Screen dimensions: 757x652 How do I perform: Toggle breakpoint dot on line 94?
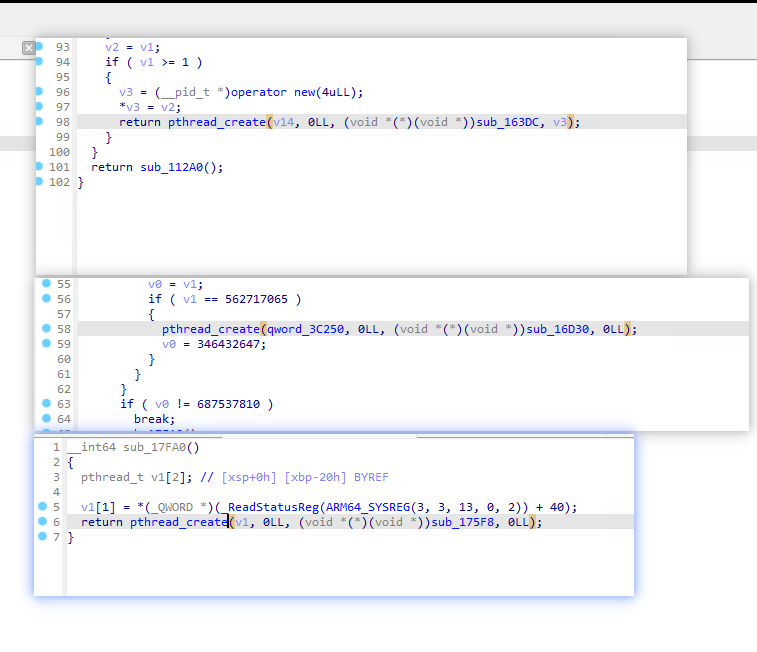click(40, 61)
